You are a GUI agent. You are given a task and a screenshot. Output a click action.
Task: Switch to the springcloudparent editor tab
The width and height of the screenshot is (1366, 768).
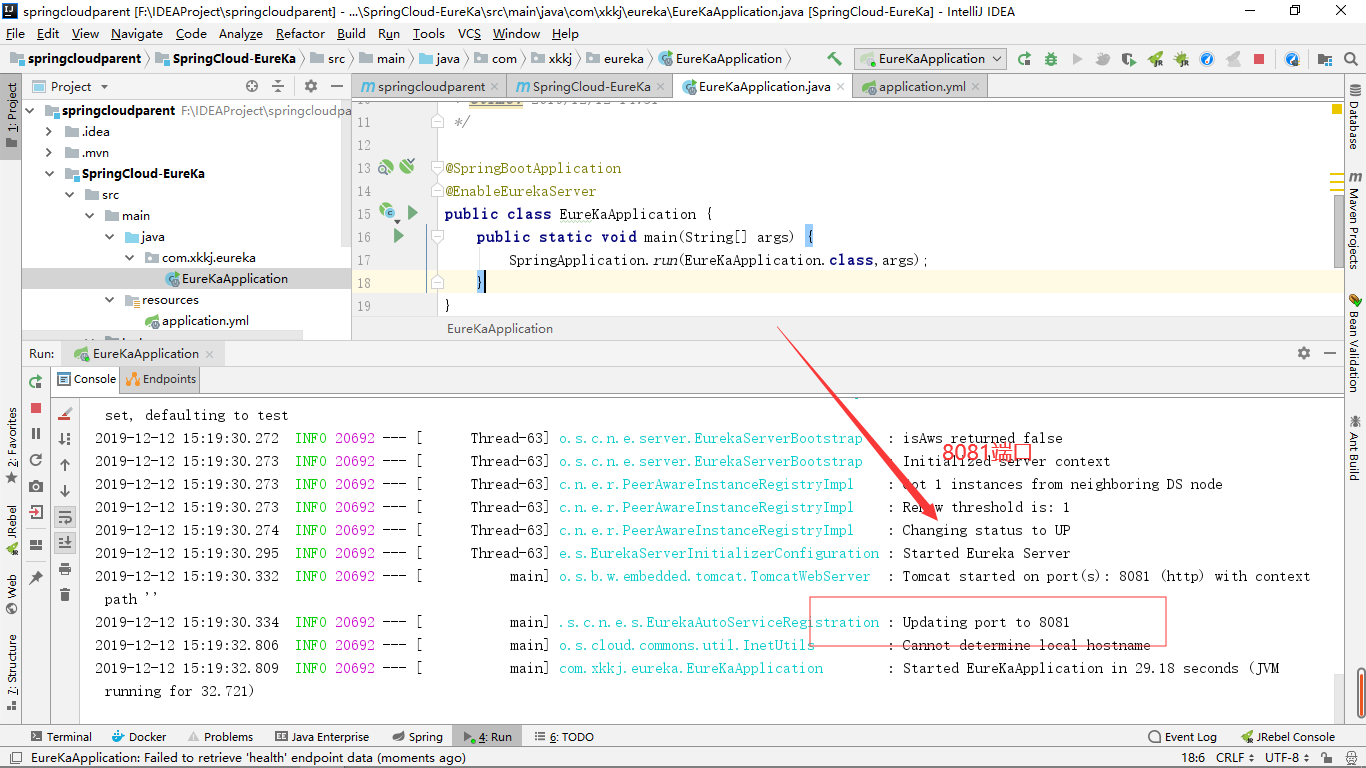(x=430, y=86)
